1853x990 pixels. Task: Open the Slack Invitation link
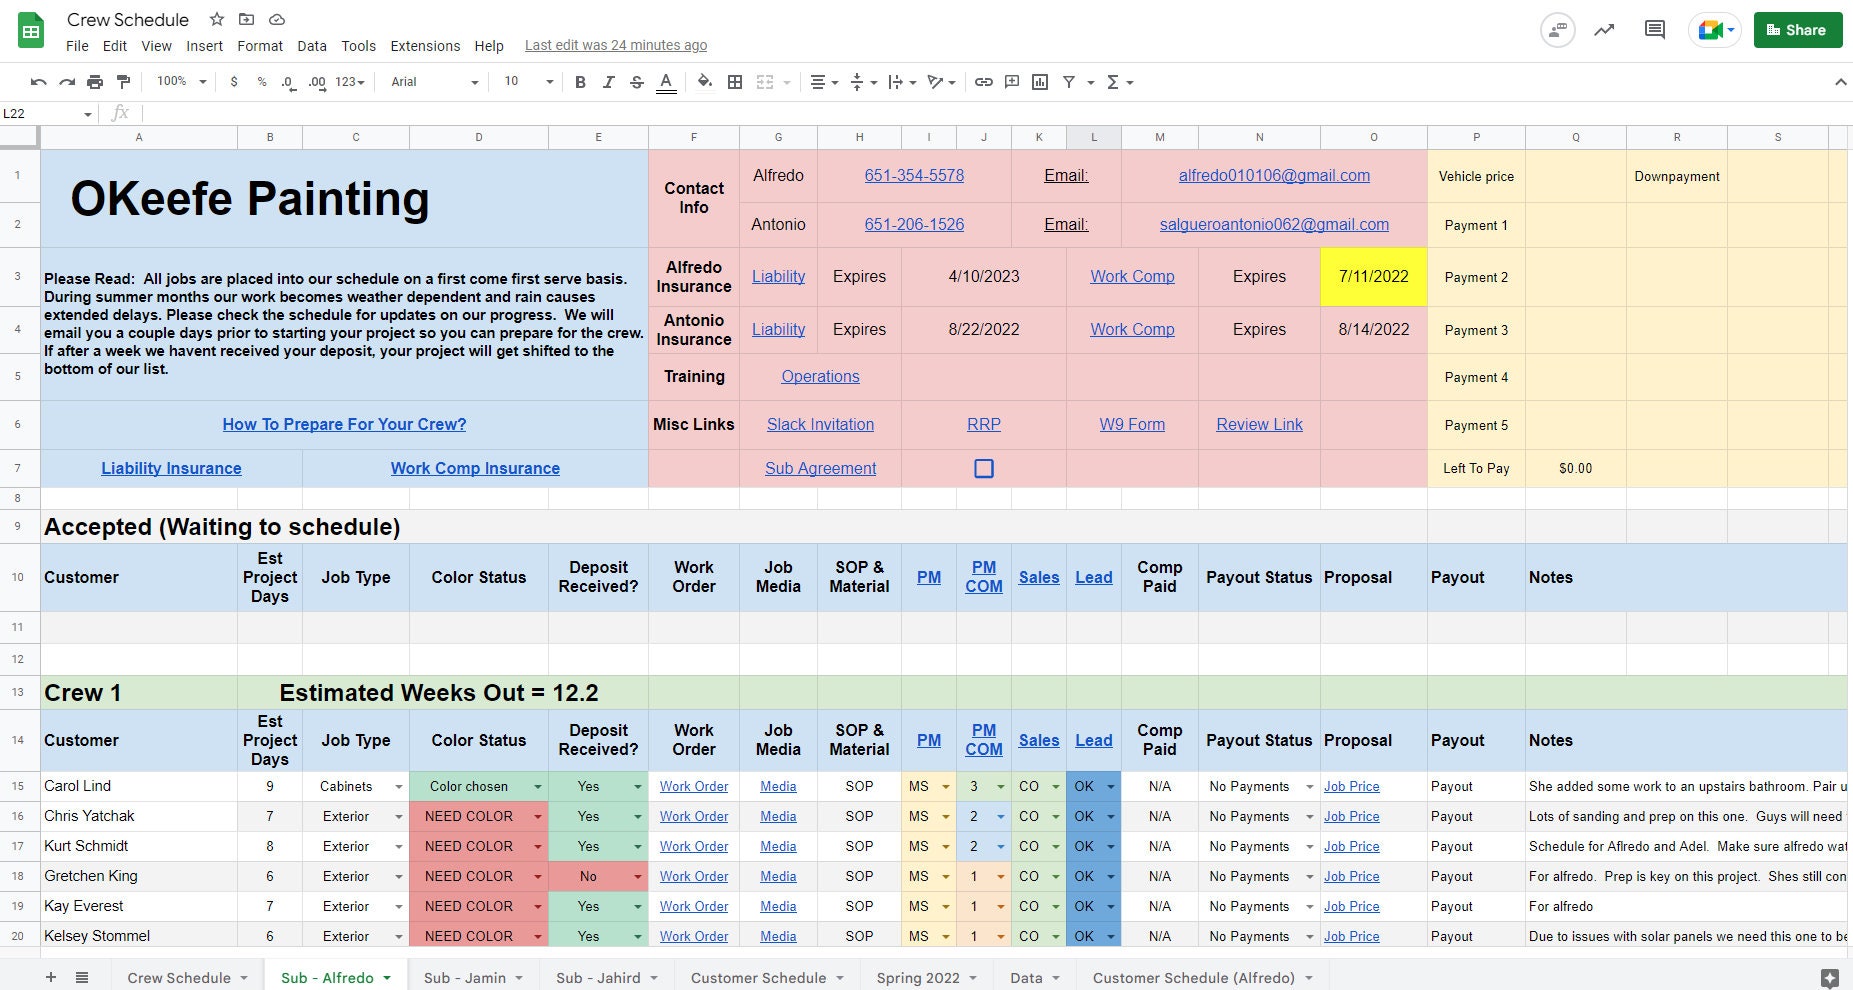(x=820, y=424)
